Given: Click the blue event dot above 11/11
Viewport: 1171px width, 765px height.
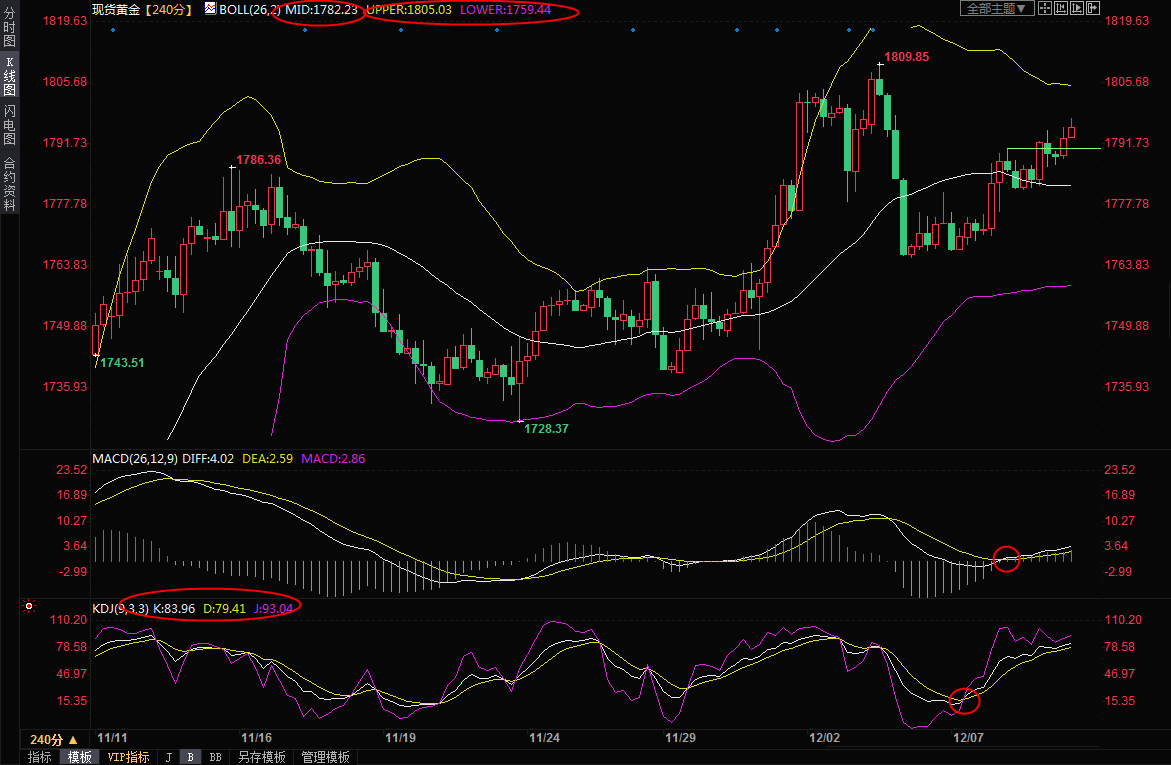Looking at the screenshot, I should 112,30.
